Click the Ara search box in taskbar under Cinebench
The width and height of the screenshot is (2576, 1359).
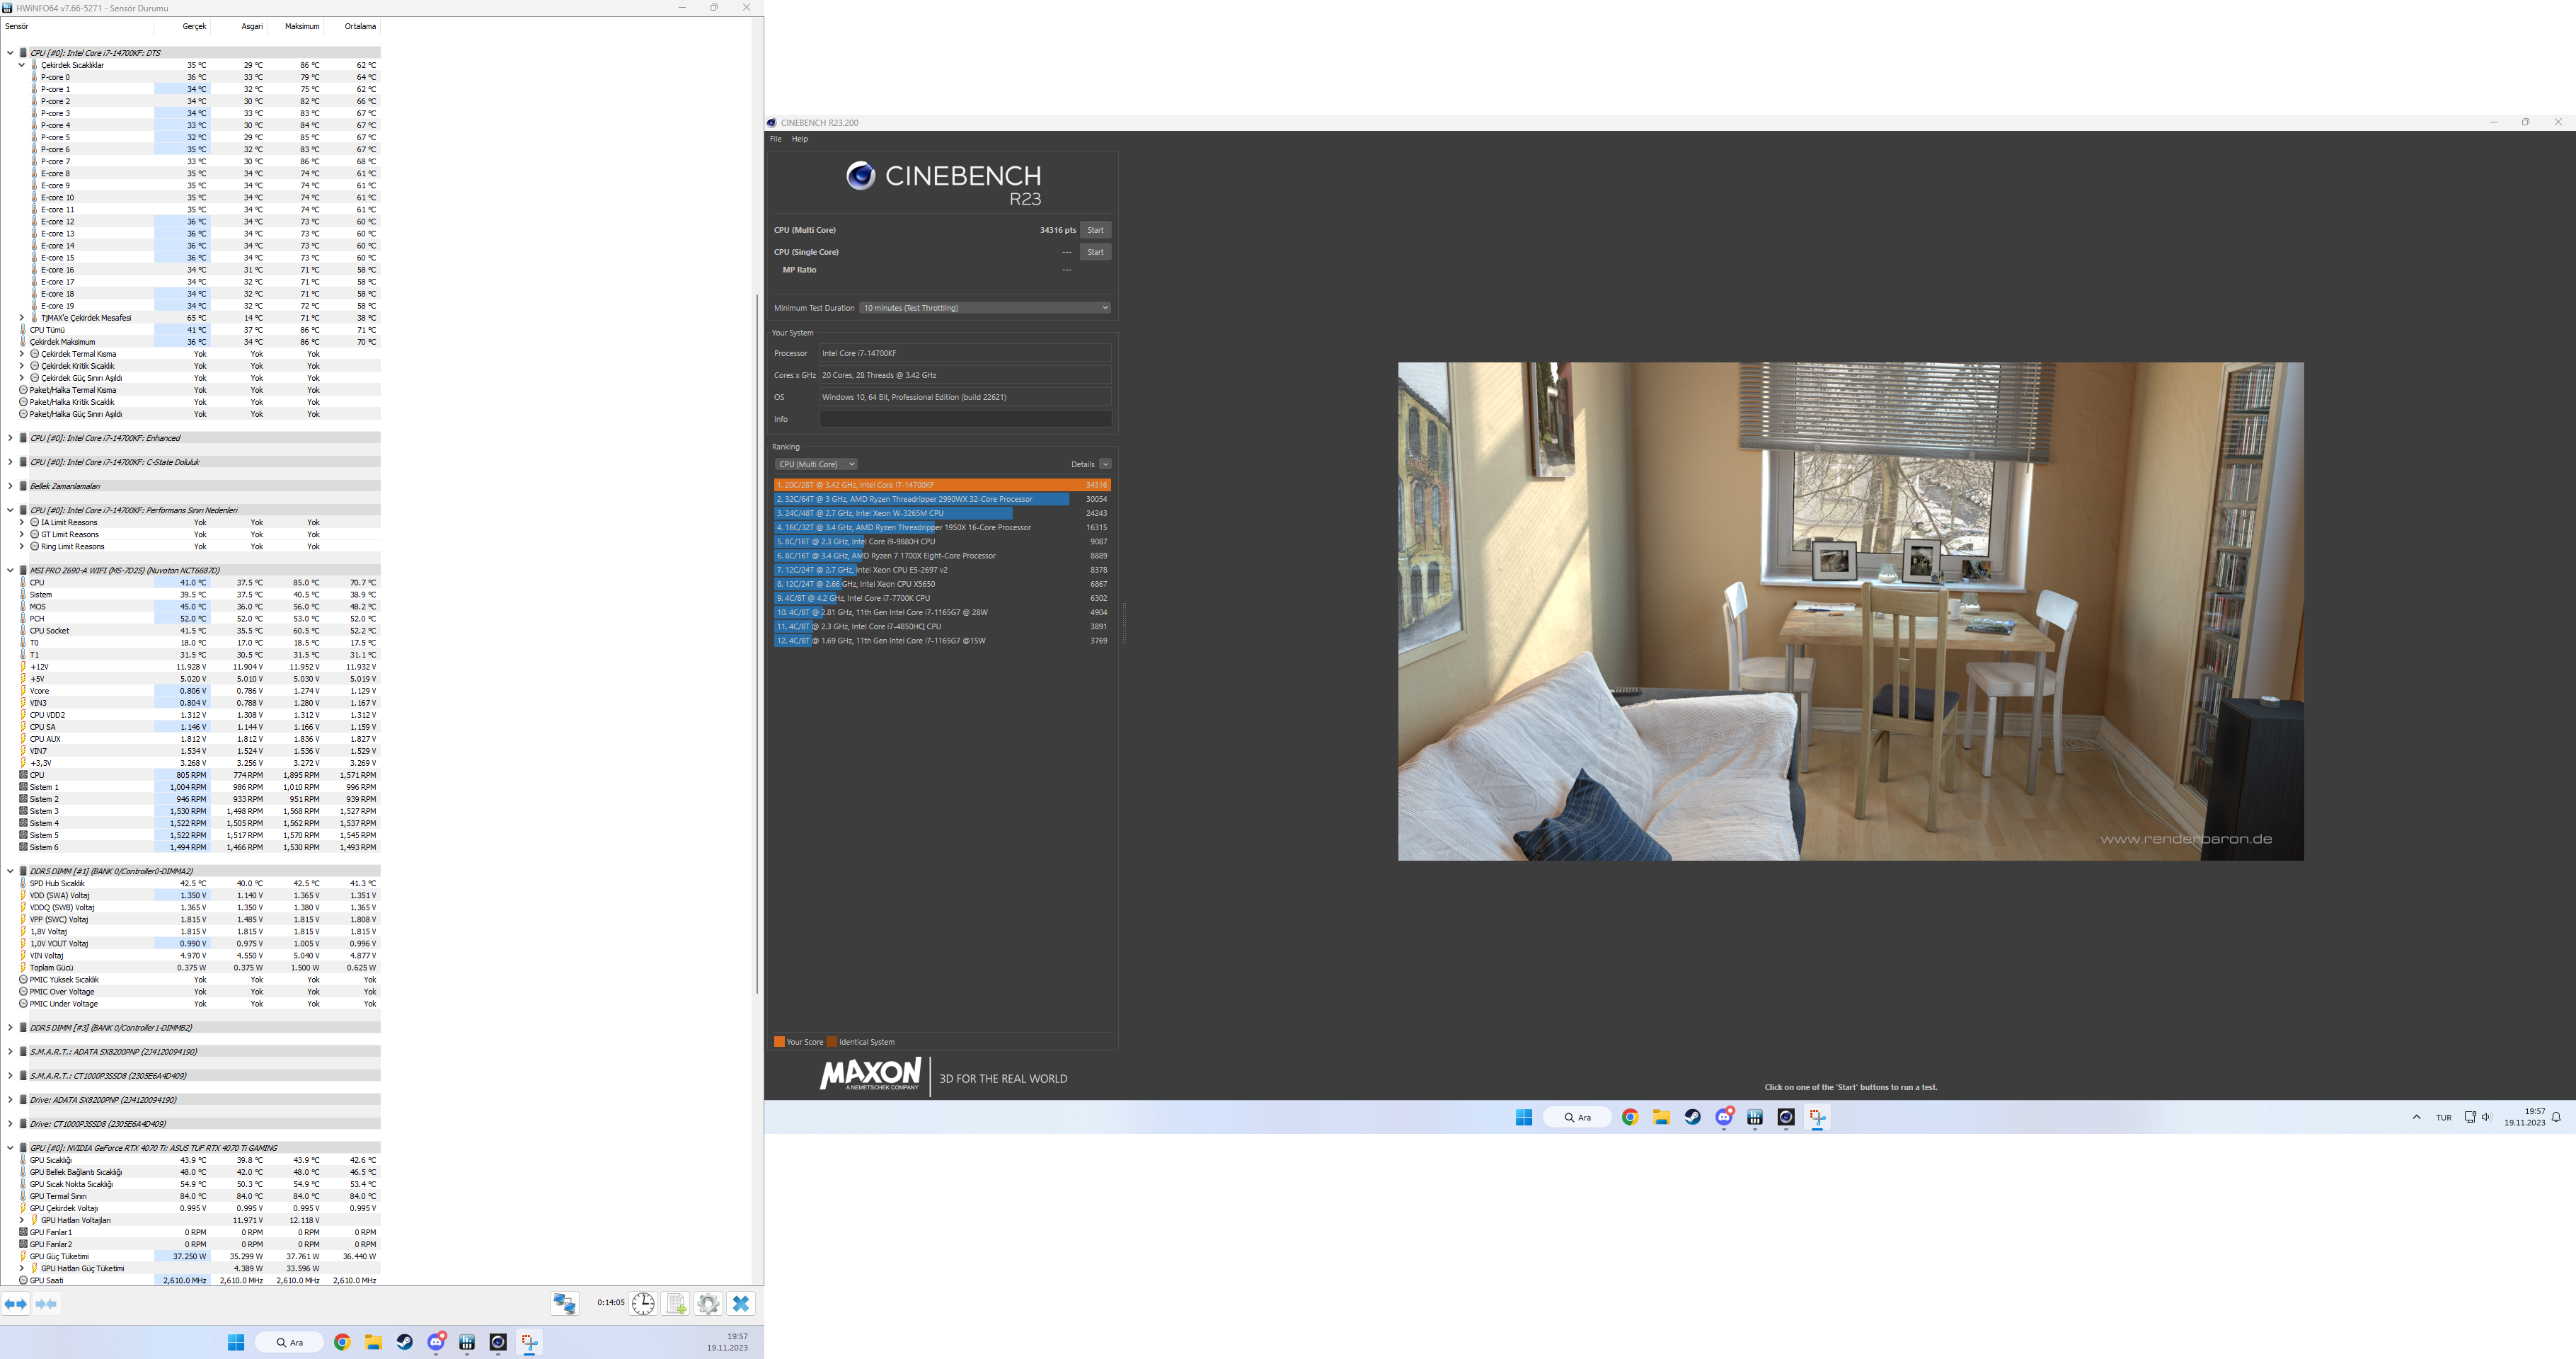tap(1578, 1117)
